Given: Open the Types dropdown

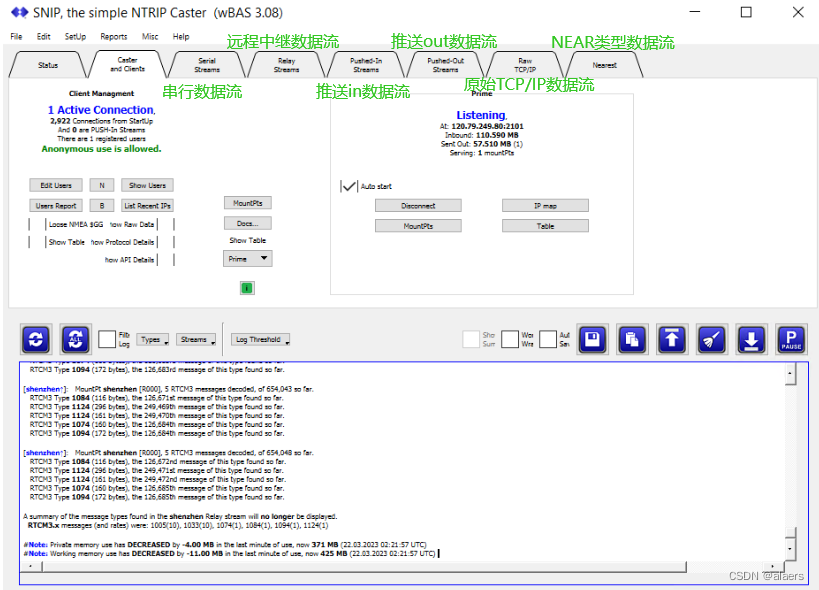Looking at the screenshot, I should (x=153, y=339).
